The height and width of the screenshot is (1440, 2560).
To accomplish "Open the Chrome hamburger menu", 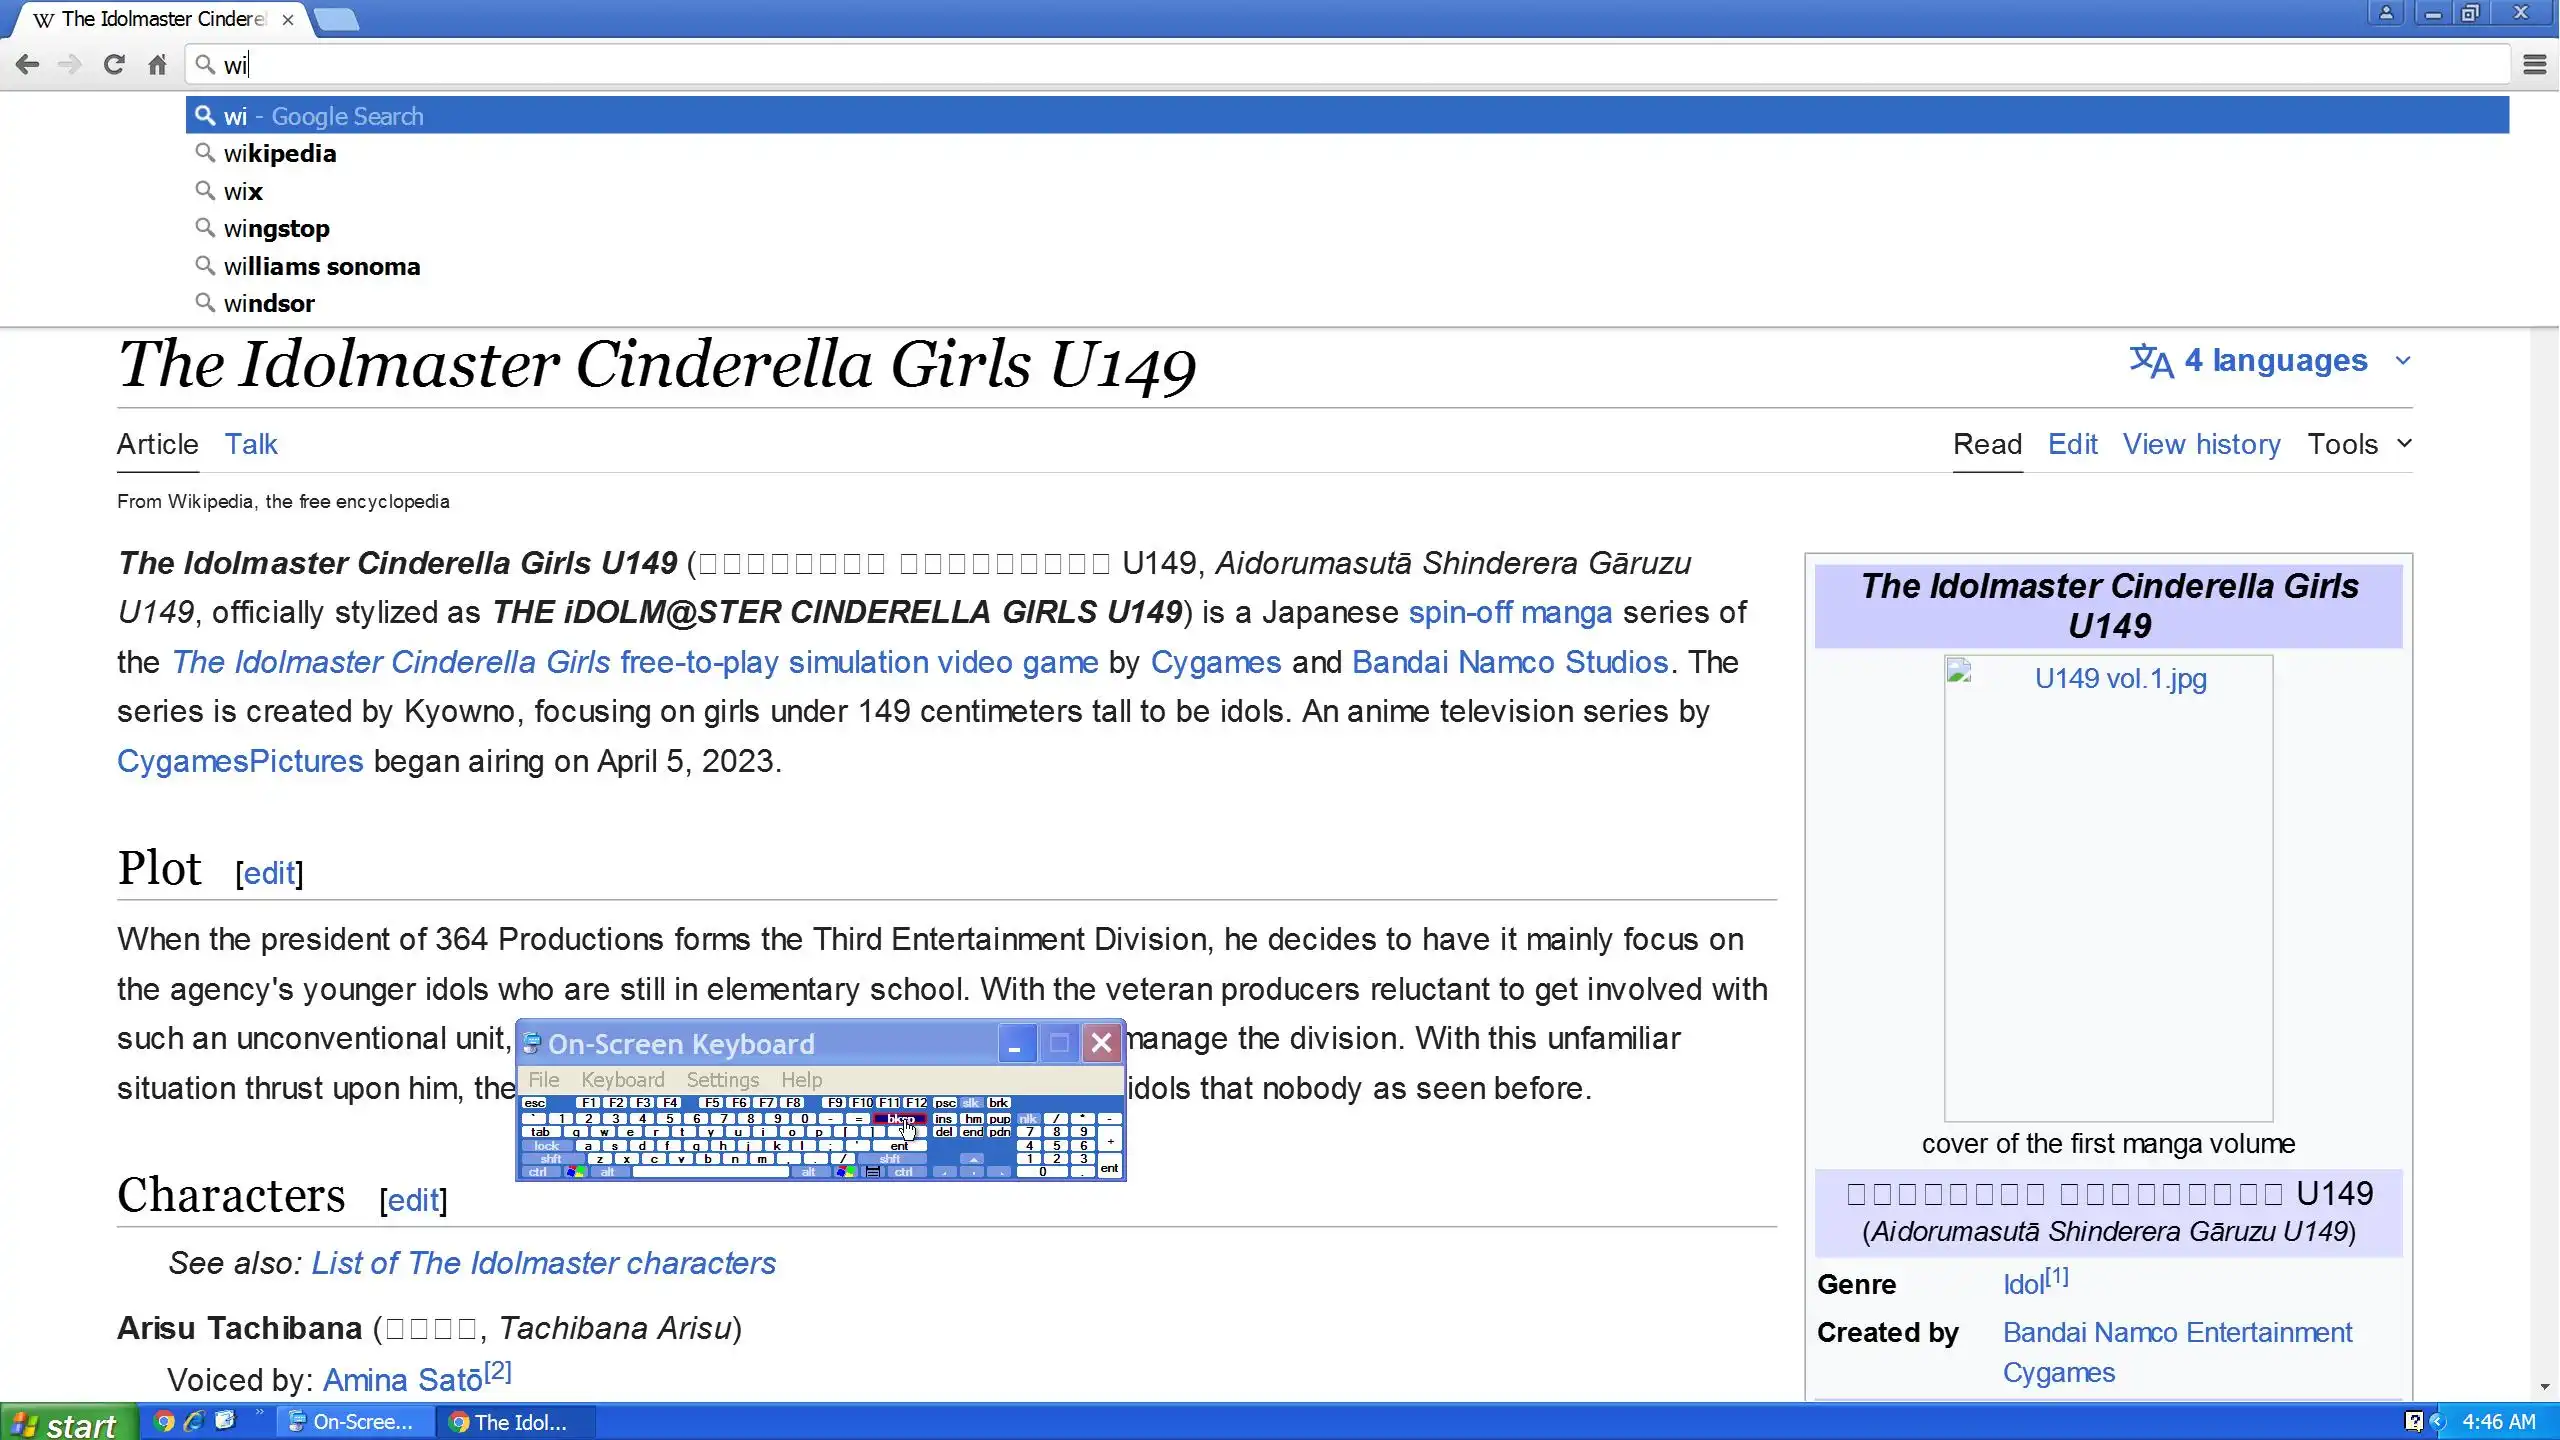I will 2534,65.
